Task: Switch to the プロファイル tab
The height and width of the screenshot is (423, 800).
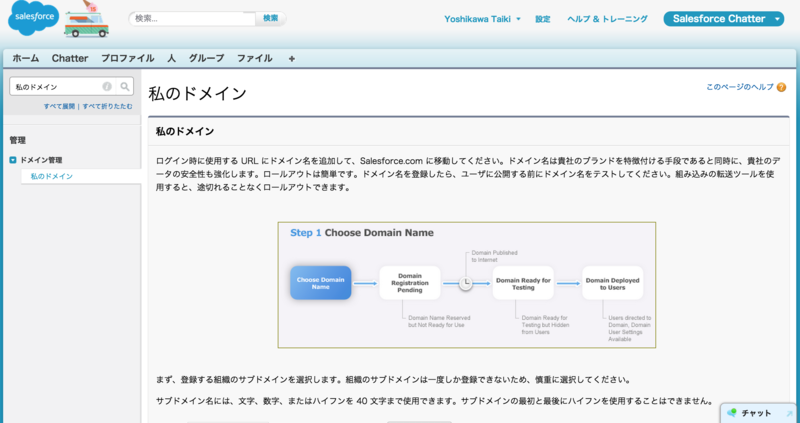Action: click(x=128, y=58)
